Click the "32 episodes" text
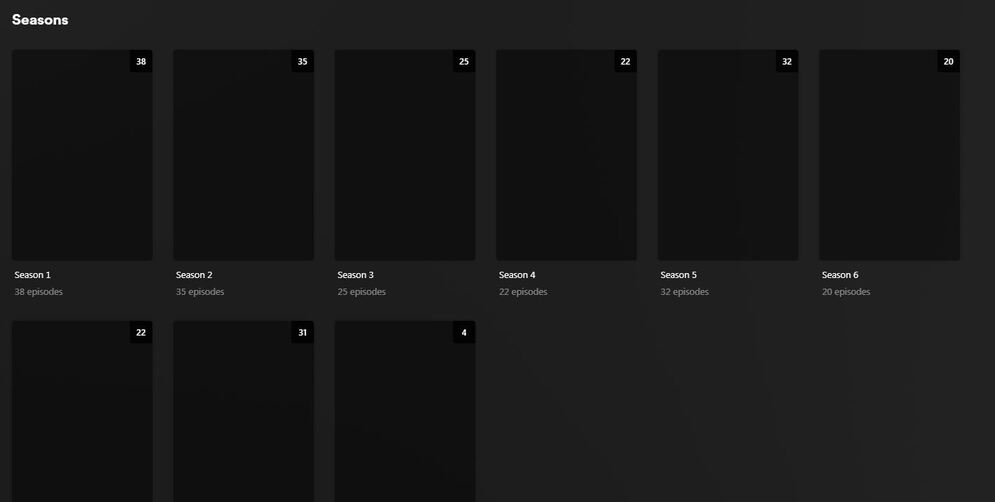This screenshot has width=995, height=502. (x=685, y=292)
